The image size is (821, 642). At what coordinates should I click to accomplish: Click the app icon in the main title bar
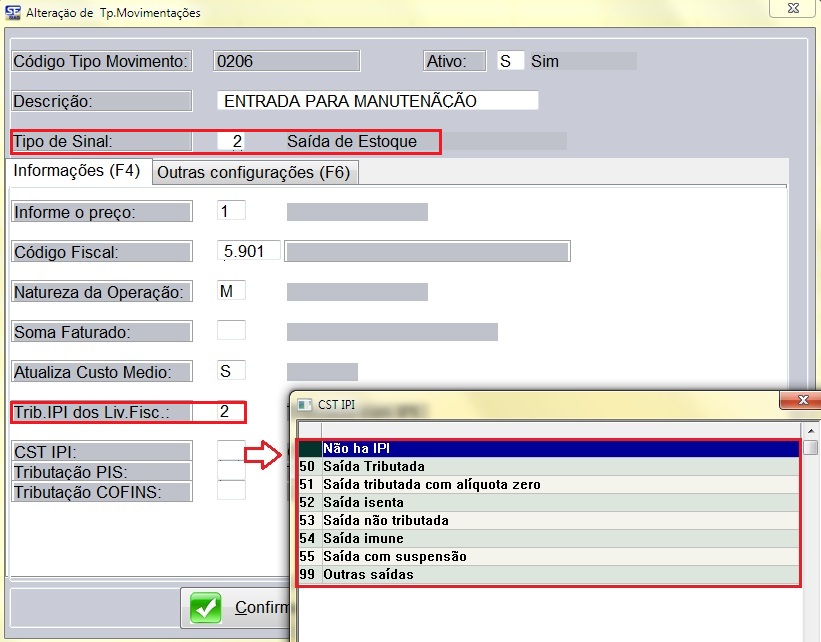coord(13,13)
